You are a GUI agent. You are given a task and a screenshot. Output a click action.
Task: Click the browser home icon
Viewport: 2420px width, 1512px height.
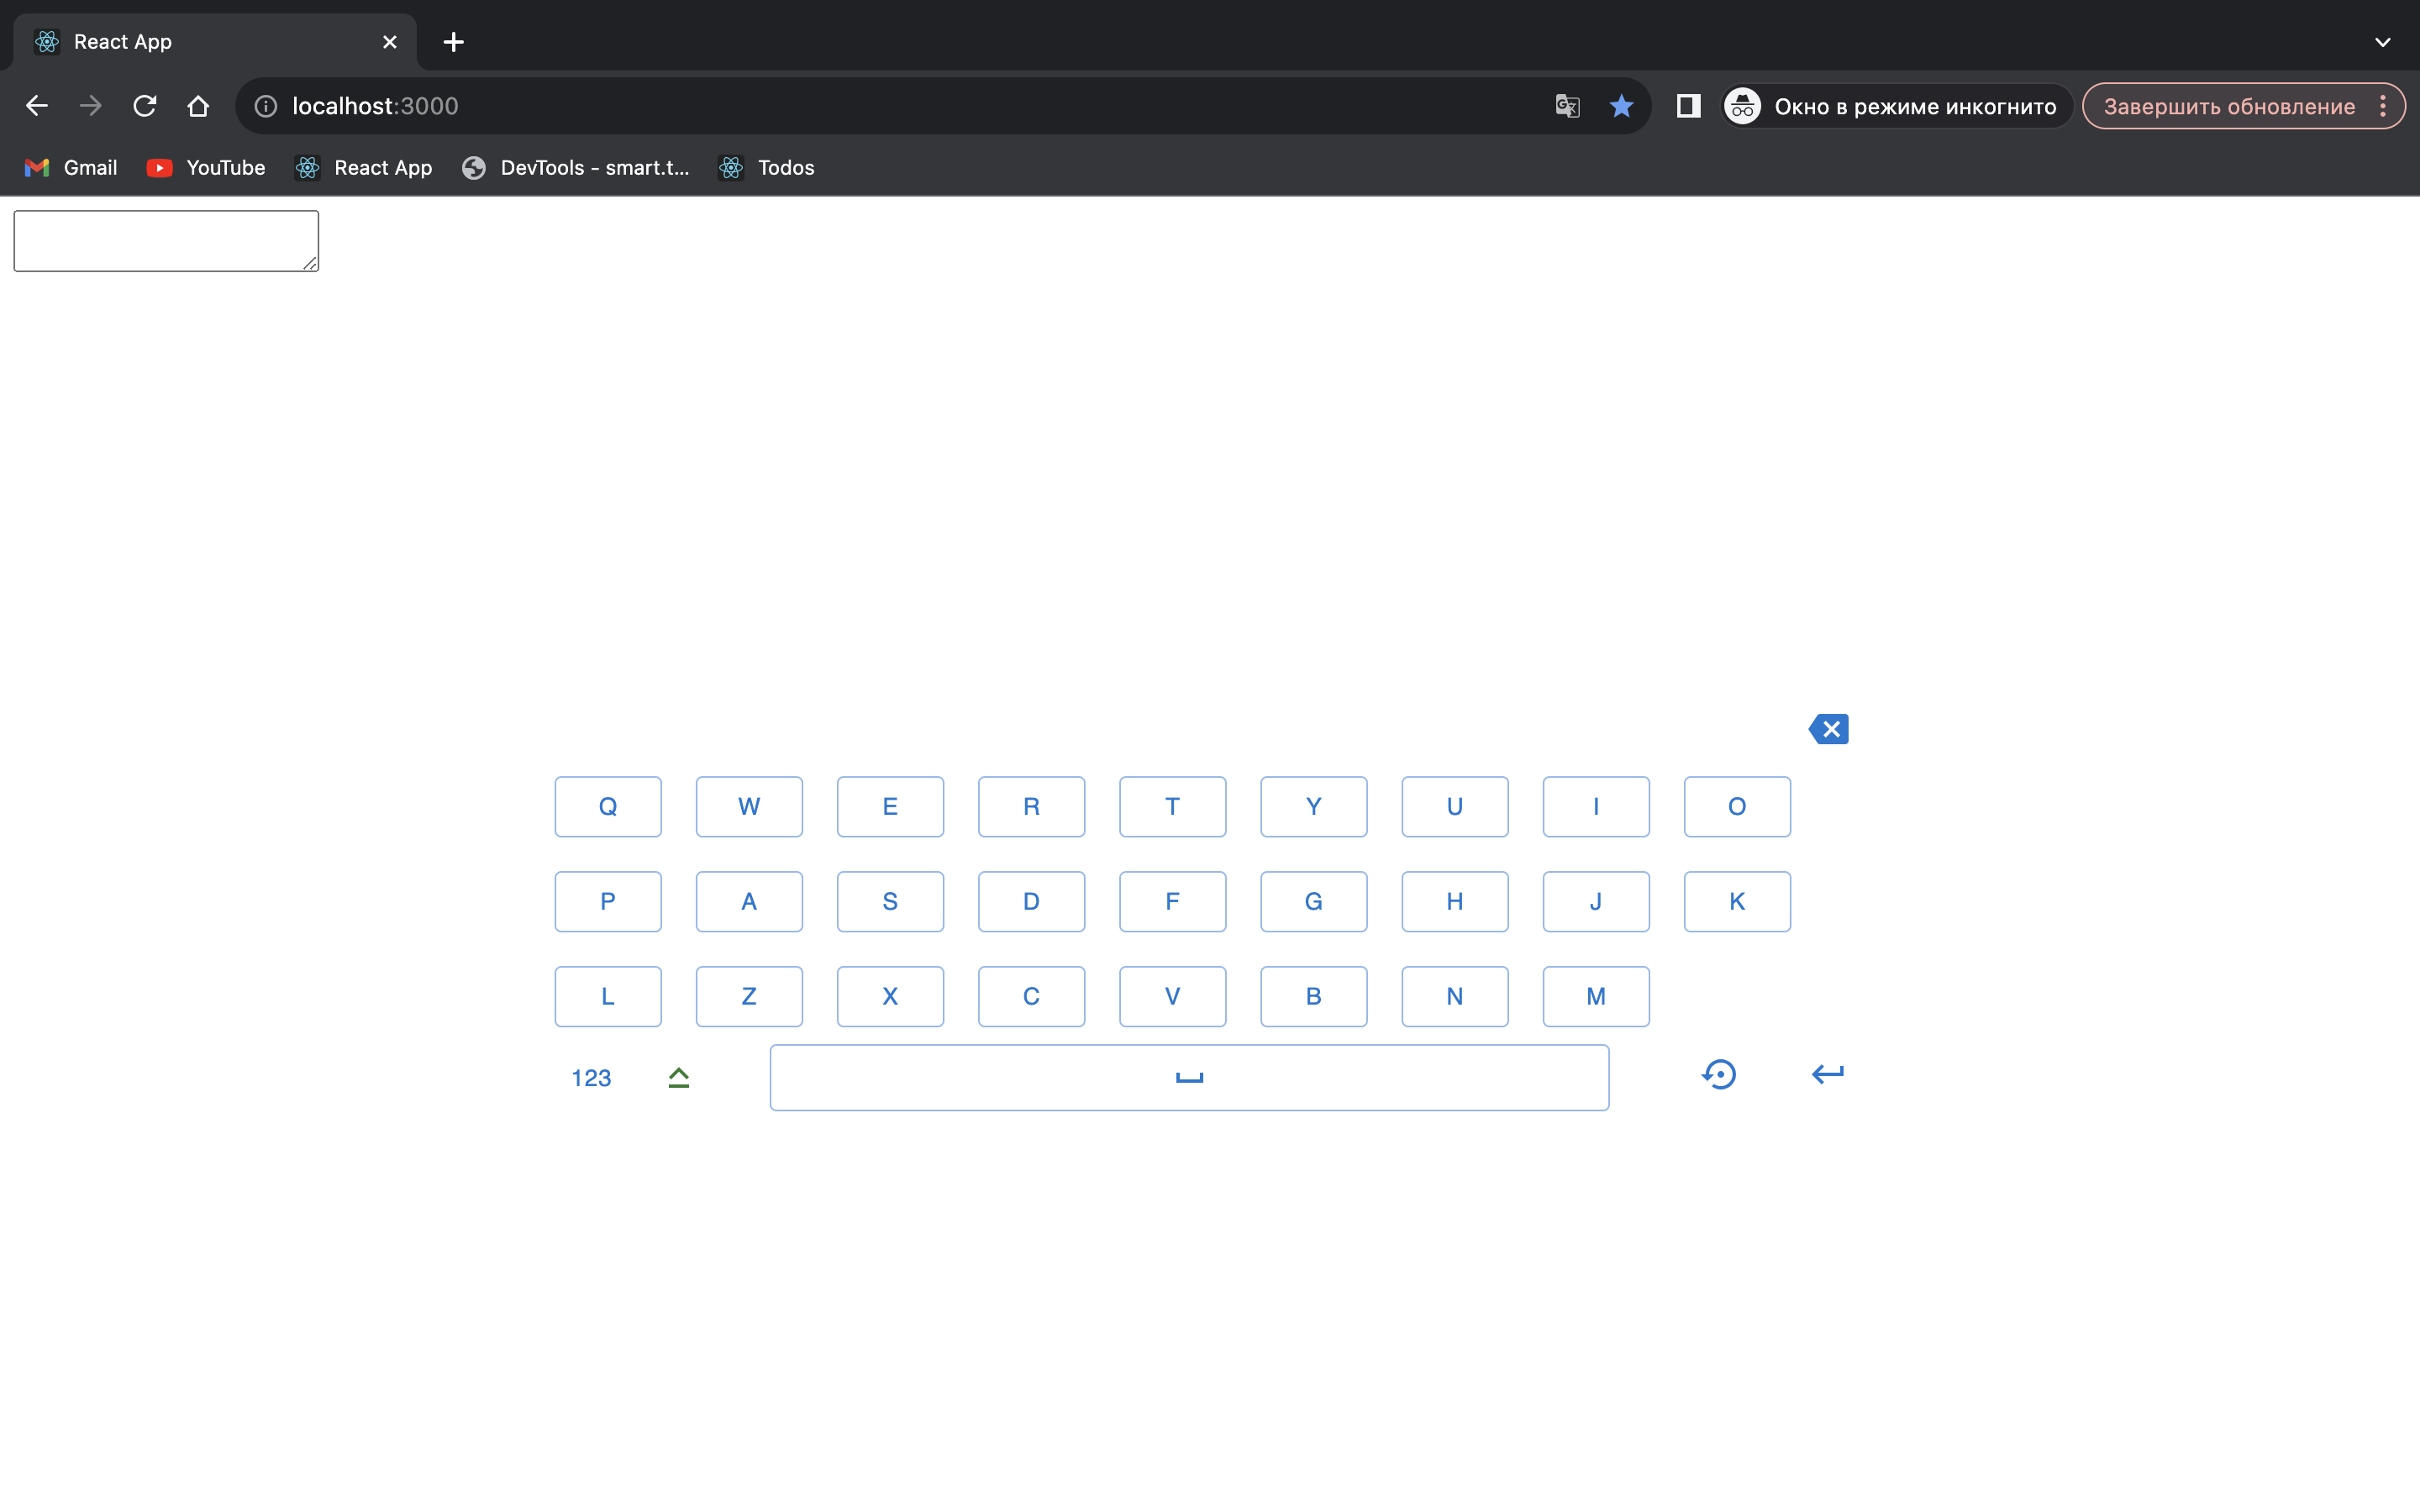[x=198, y=106]
